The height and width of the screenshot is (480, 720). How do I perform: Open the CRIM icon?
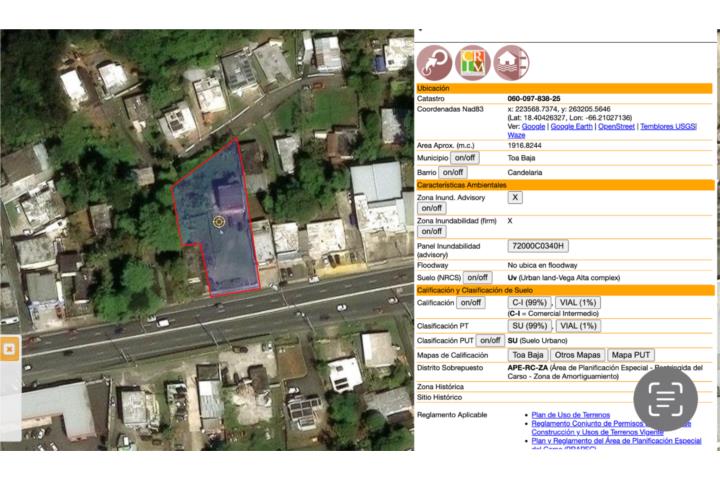472,62
